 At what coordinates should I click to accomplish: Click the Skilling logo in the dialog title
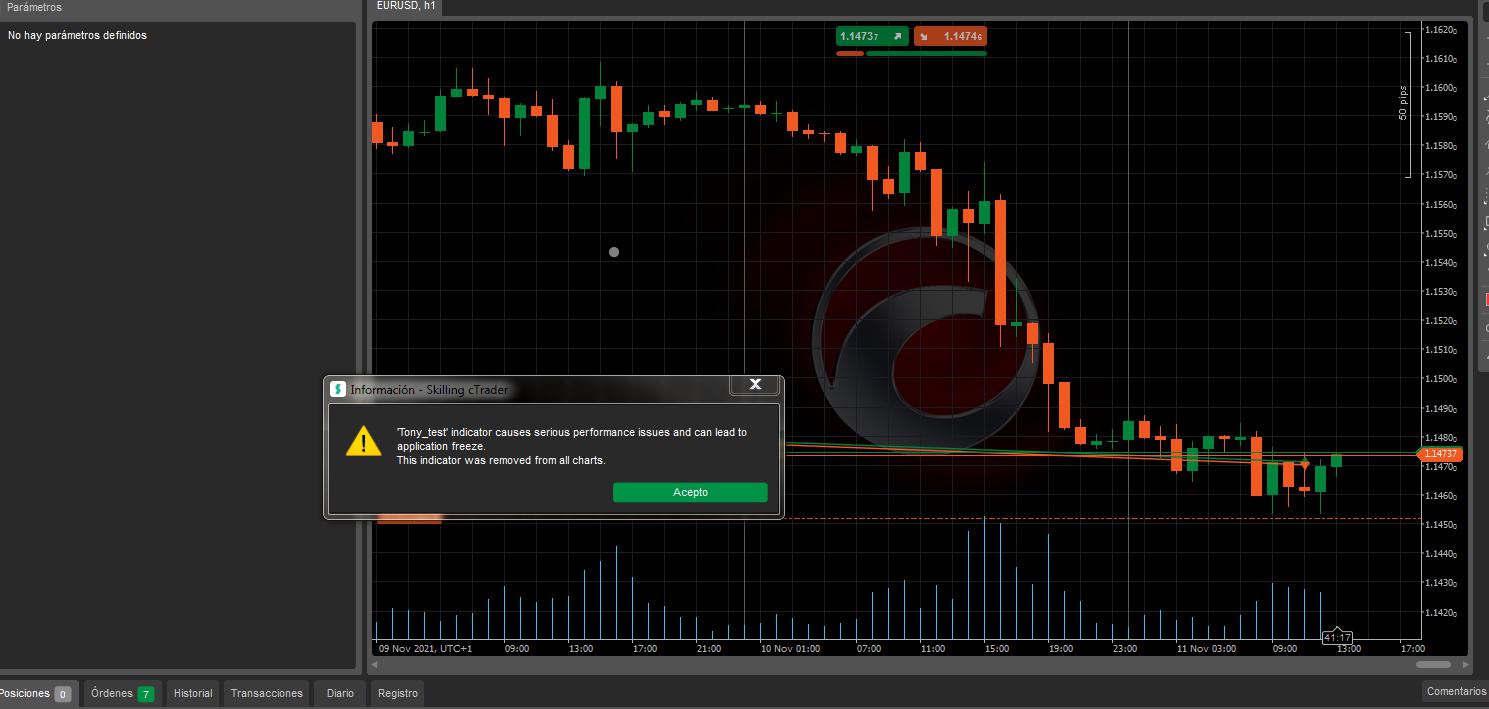click(x=338, y=389)
